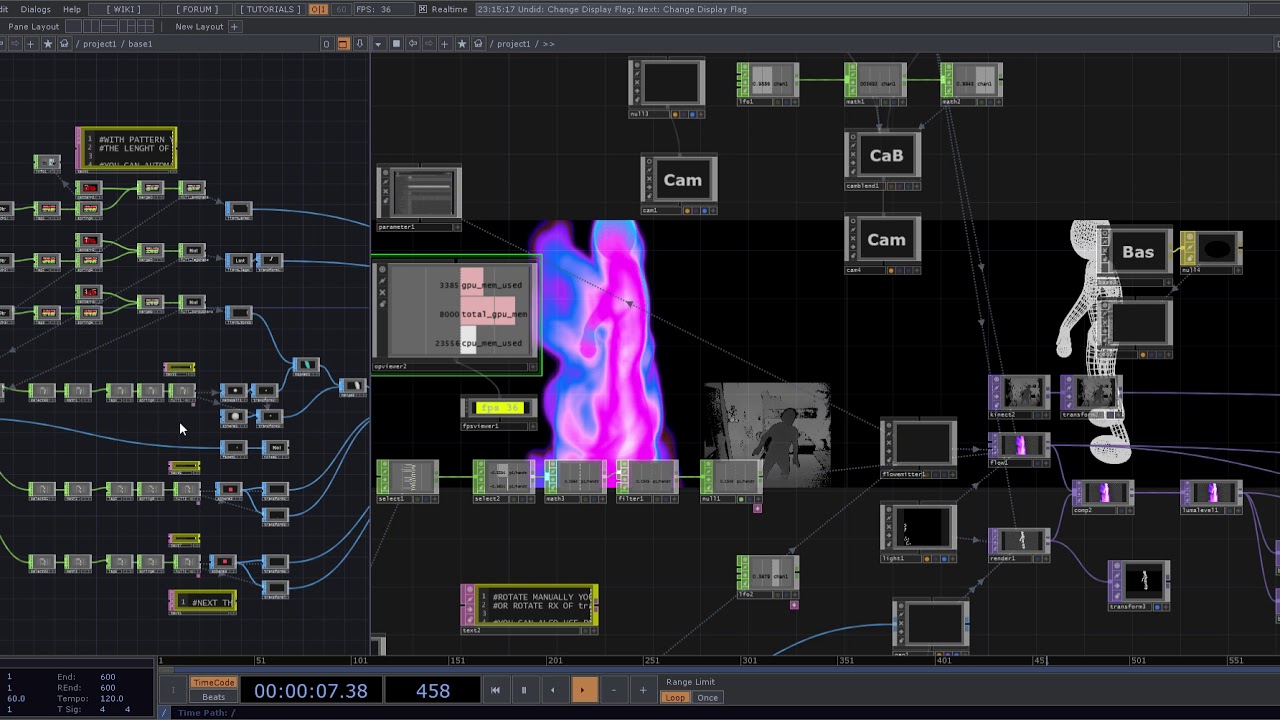Set Range Limit to Once
Screen dimensions: 1280x720
point(707,698)
